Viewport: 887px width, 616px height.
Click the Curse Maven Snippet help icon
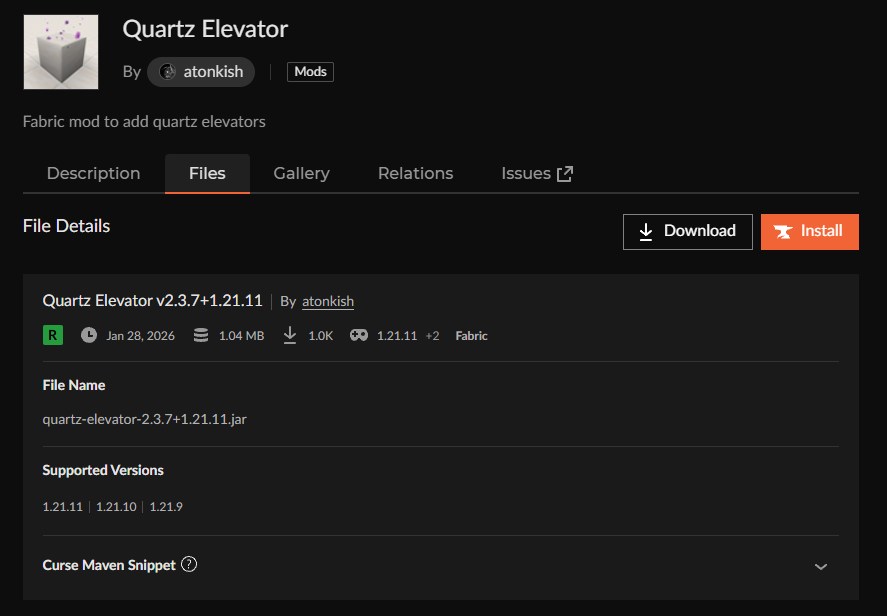click(x=189, y=564)
